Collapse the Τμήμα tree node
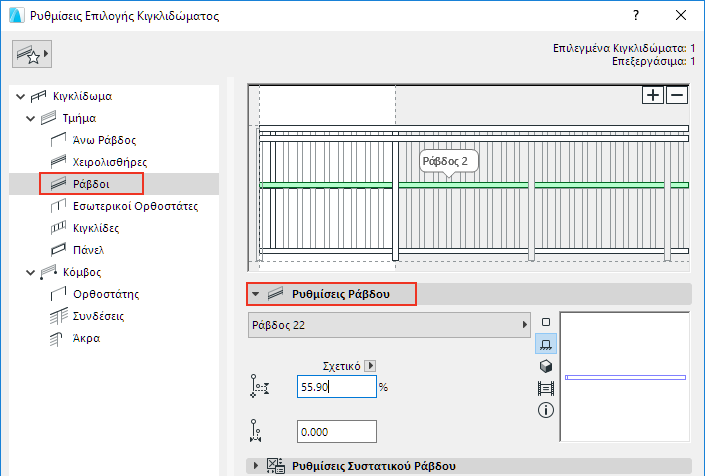The width and height of the screenshot is (705, 476). [x=31, y=119]
